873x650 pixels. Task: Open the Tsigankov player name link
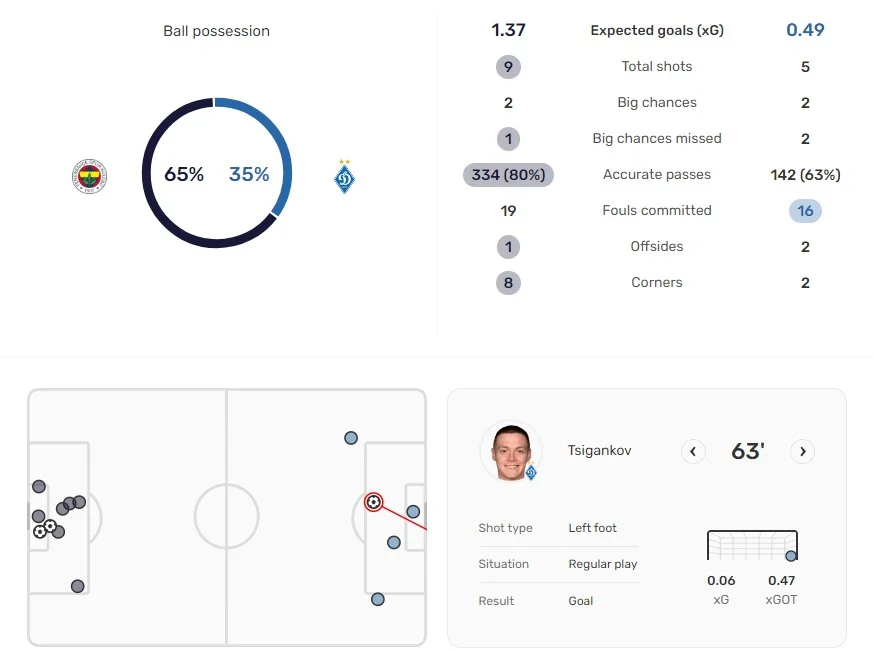pos(599,451)
